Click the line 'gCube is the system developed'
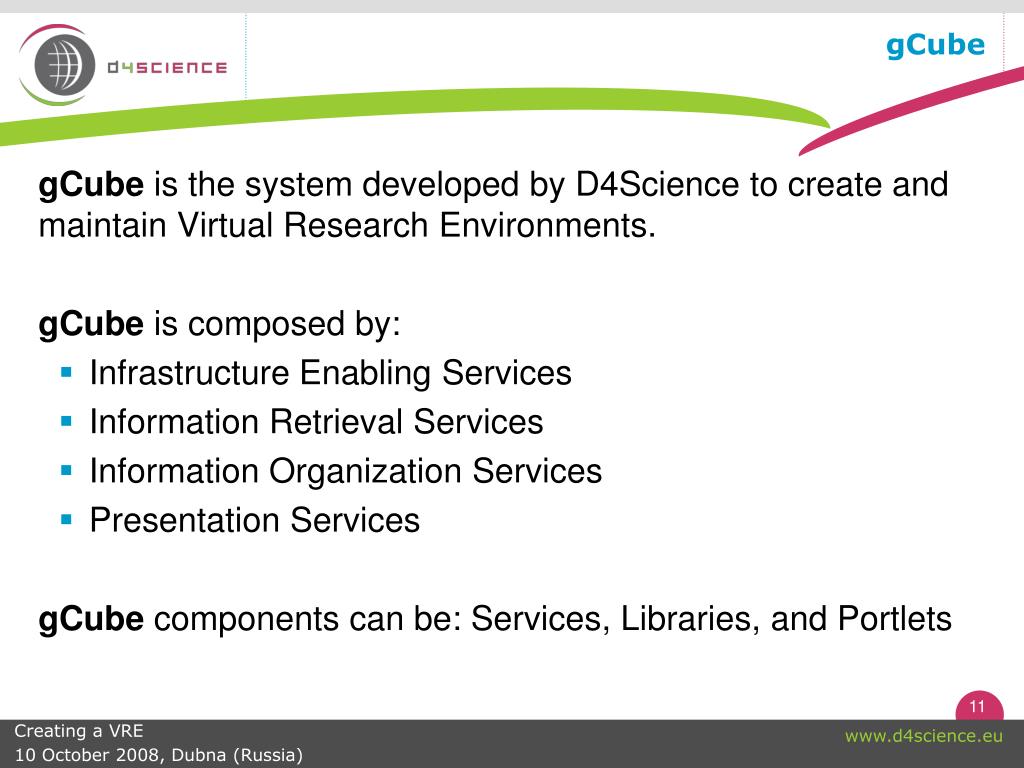 (x=493, y=185)
